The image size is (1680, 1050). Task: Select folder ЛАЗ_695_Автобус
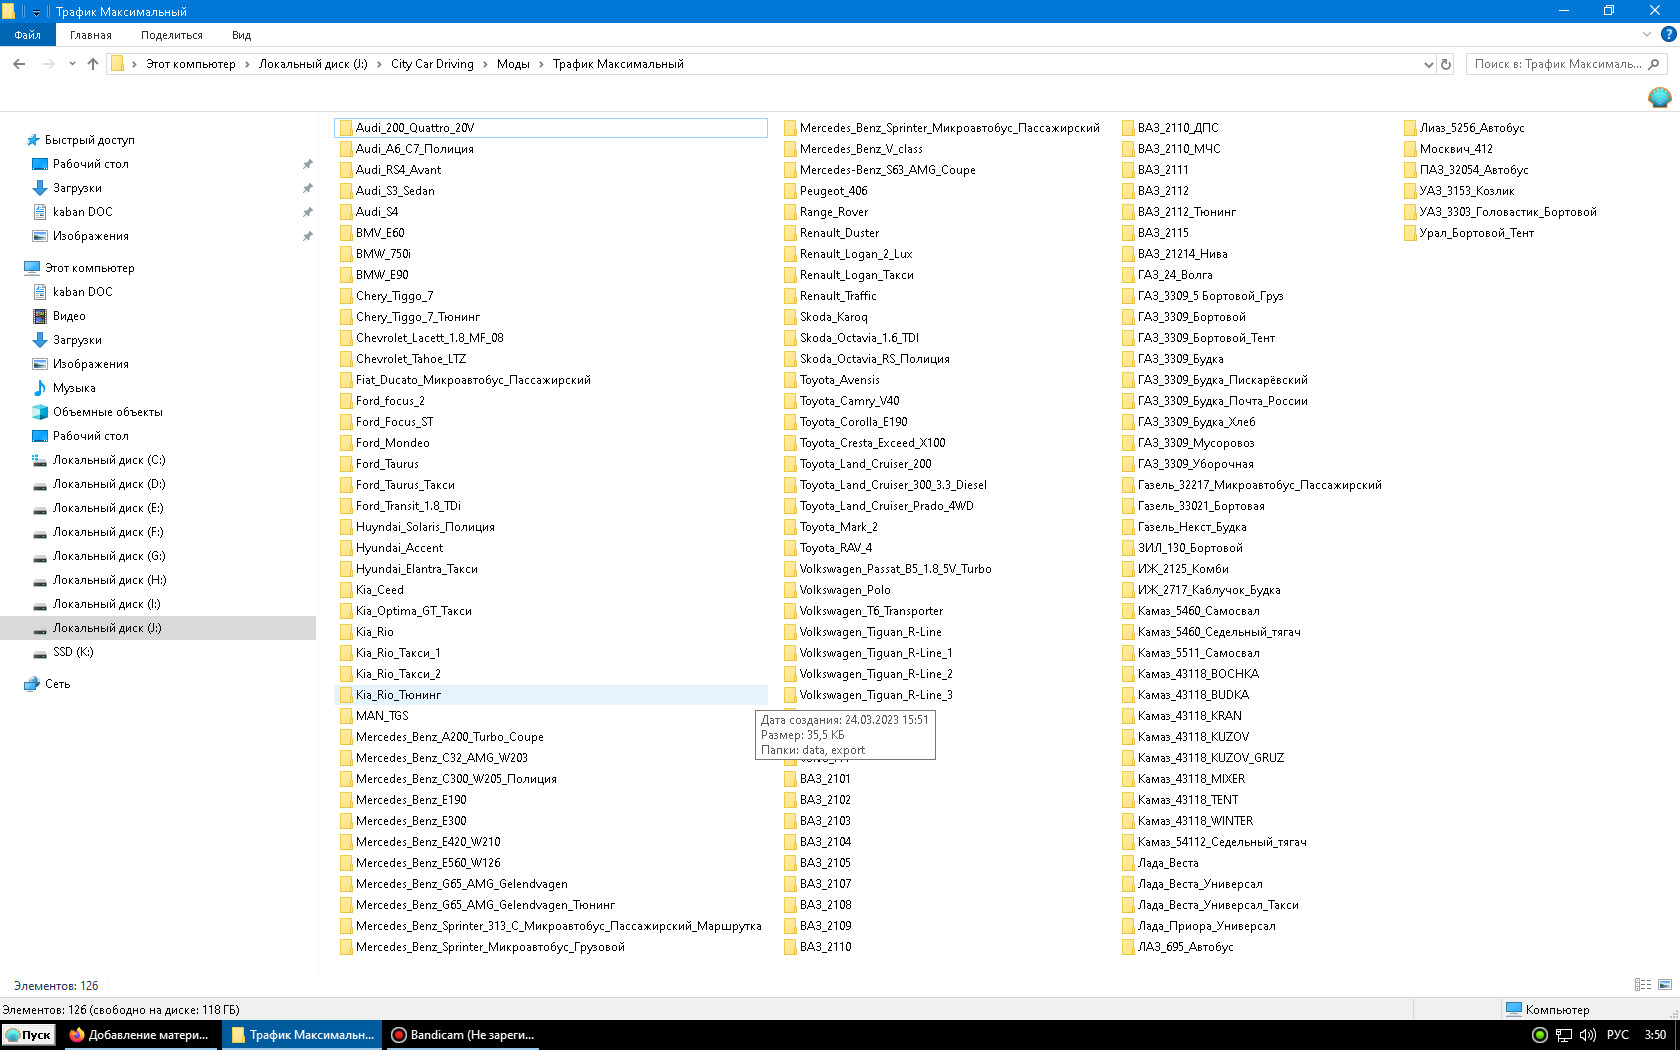(1185, 947)
